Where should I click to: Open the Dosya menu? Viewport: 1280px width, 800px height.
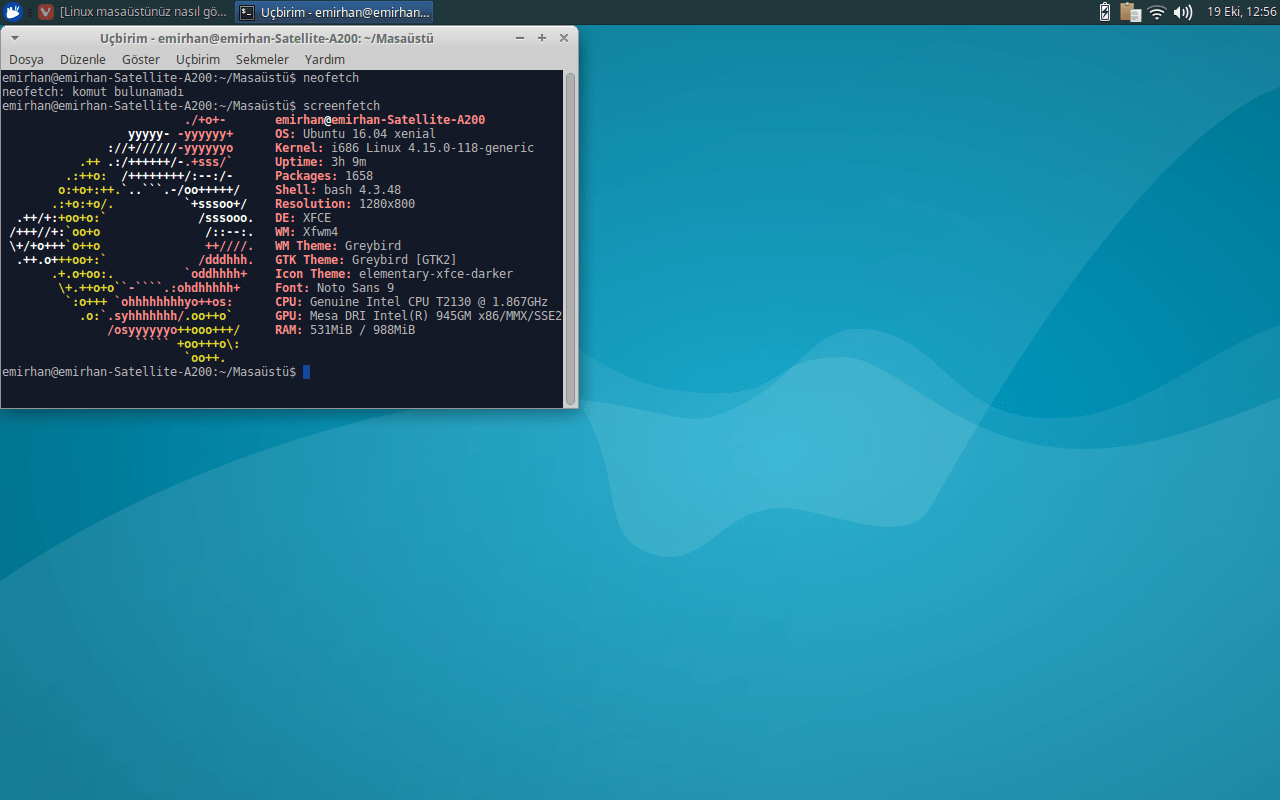coord(27,59)
